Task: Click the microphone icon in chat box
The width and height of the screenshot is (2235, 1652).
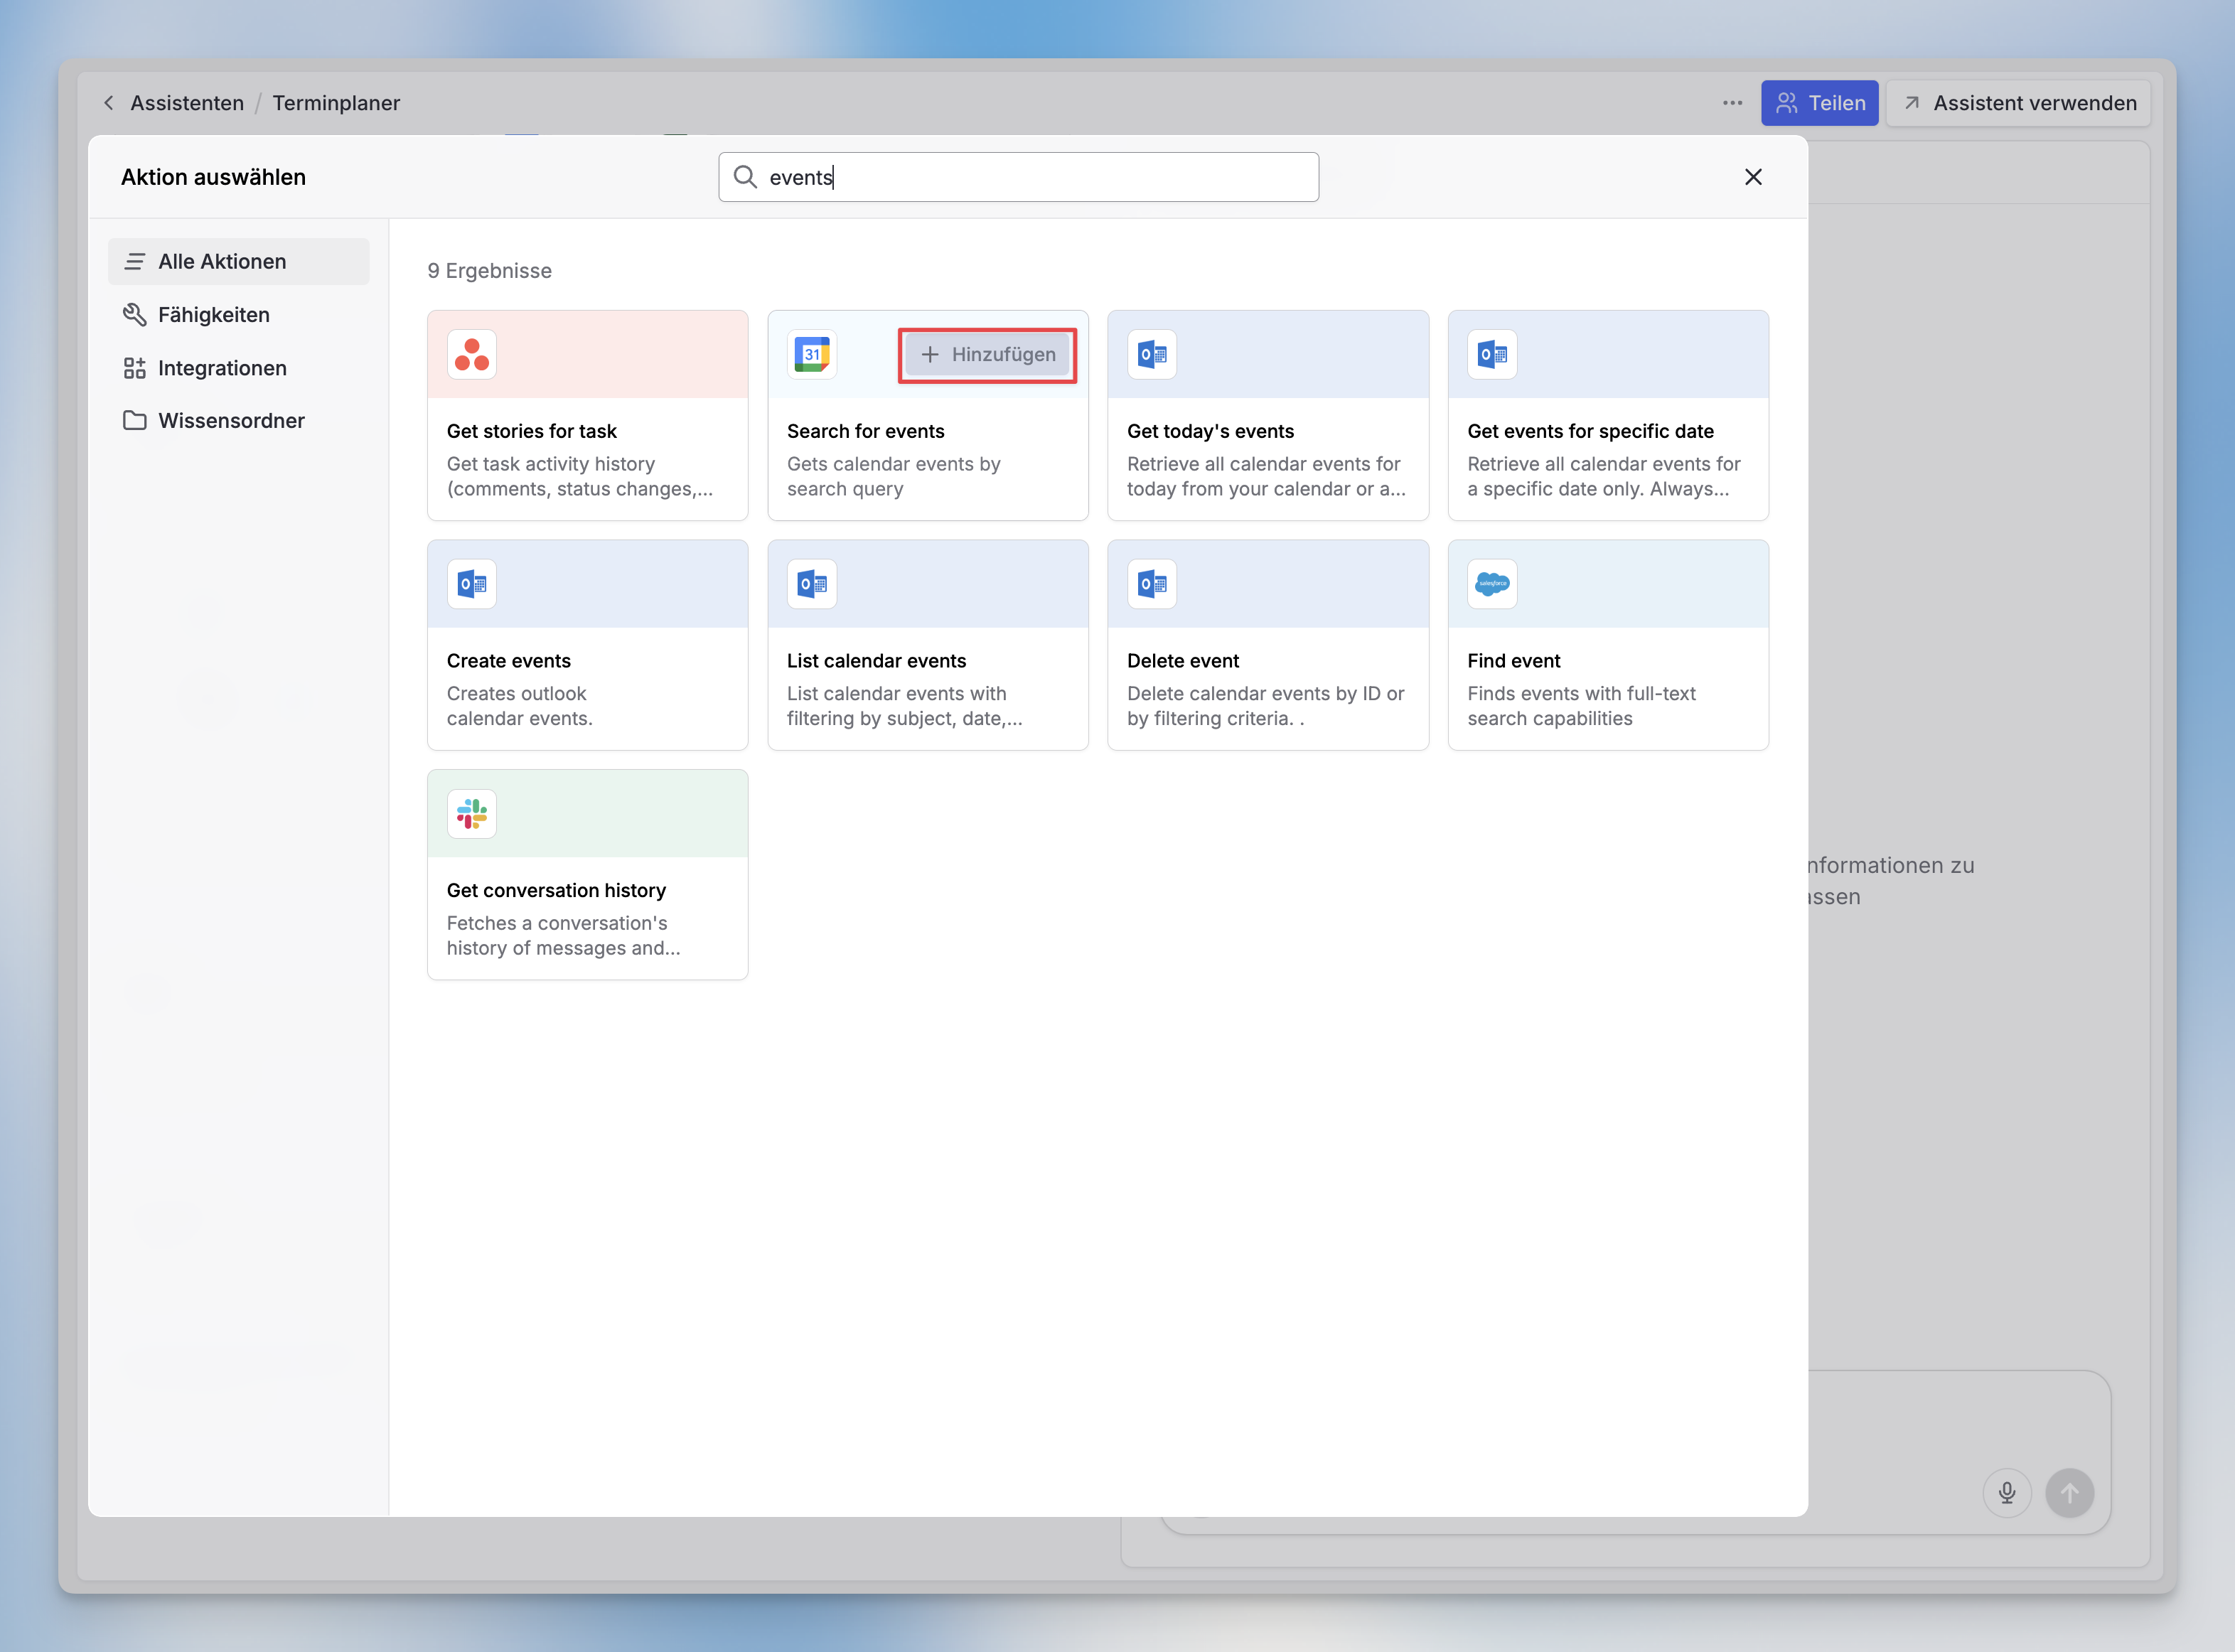Action: pos(2006,1493)
